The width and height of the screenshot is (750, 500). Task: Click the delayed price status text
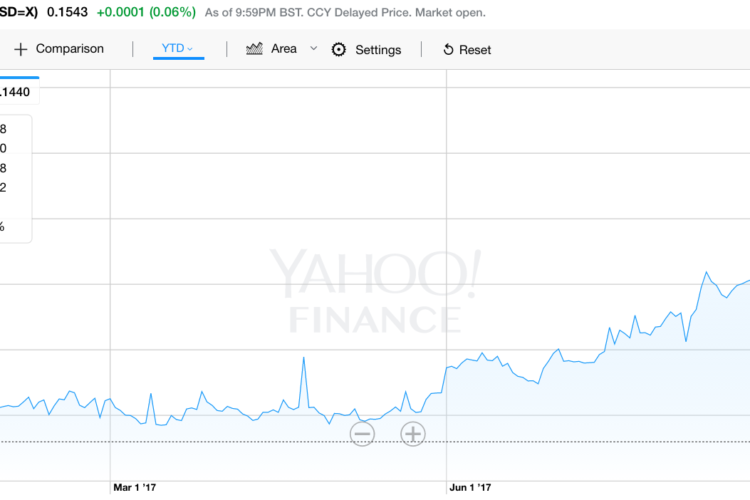pos(345,12)
